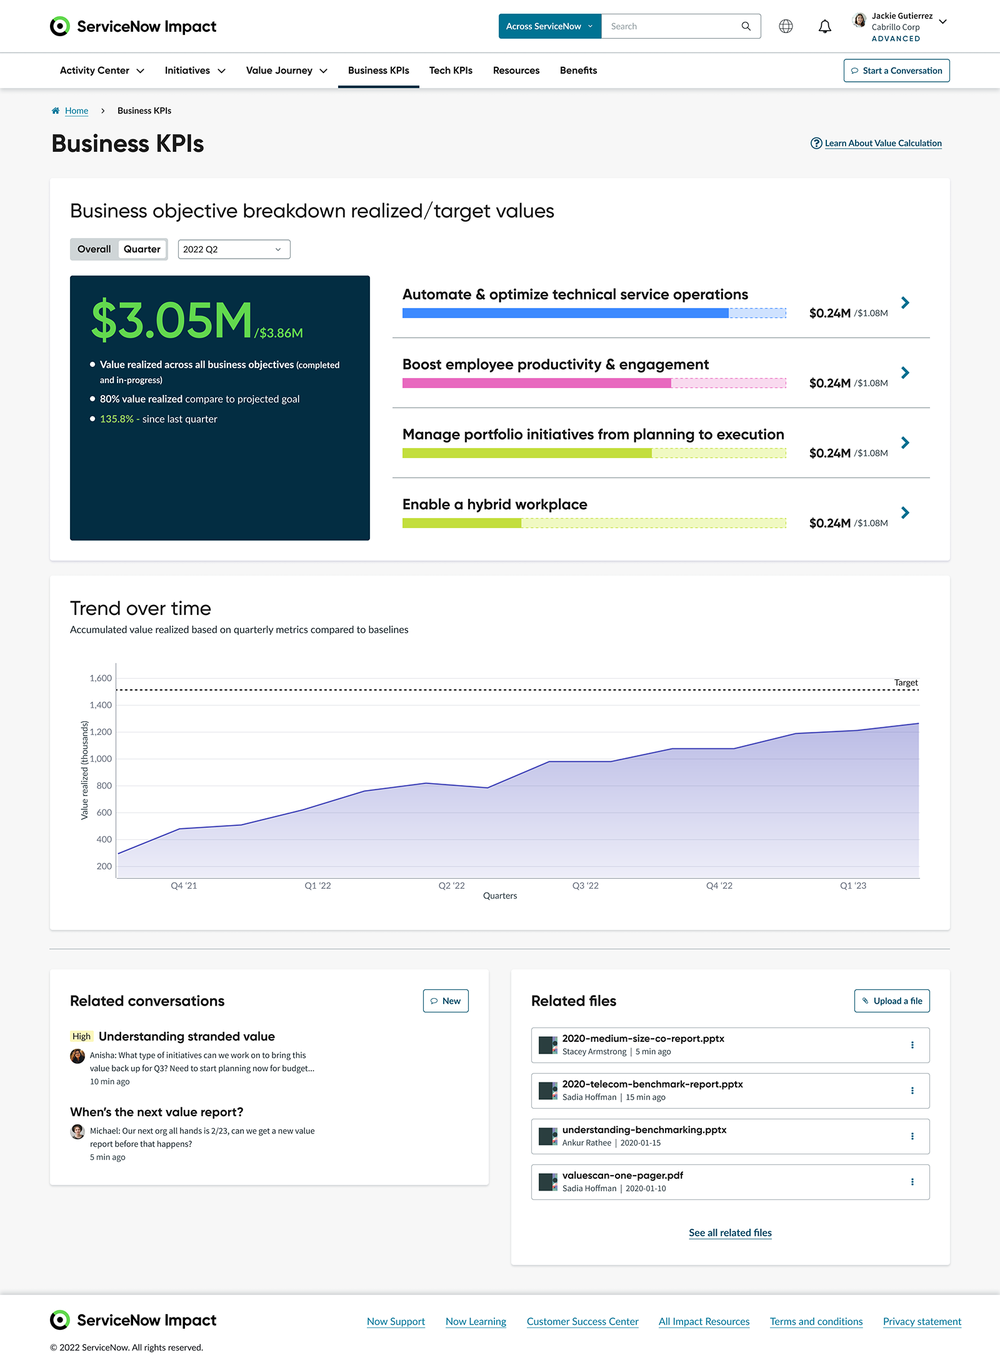The image size is (1000, 1368).
Task: Click the home icon in breadcrumb
Action: pos(55,111)
